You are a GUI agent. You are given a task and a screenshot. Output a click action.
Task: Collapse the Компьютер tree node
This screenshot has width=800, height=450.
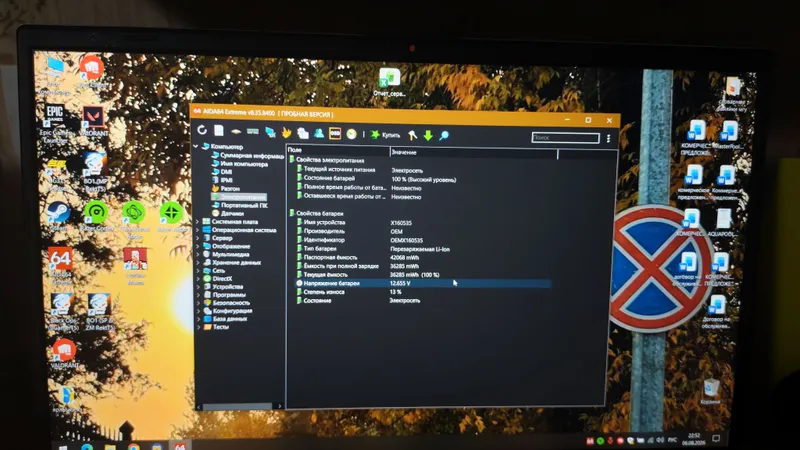tap(195, 146)
